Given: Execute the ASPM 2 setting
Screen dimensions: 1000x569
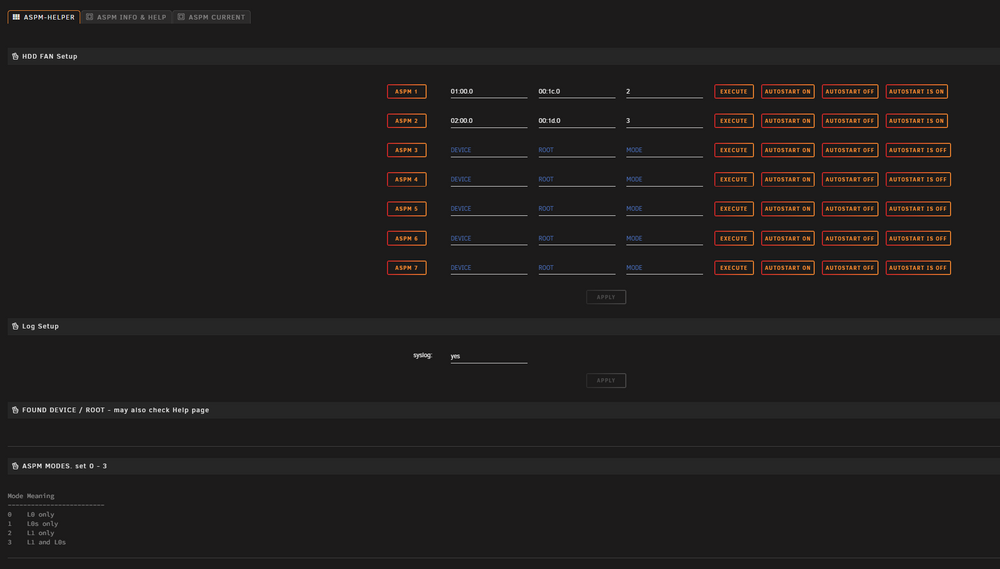Looking at the screenshot, I should tap(733, 121).
